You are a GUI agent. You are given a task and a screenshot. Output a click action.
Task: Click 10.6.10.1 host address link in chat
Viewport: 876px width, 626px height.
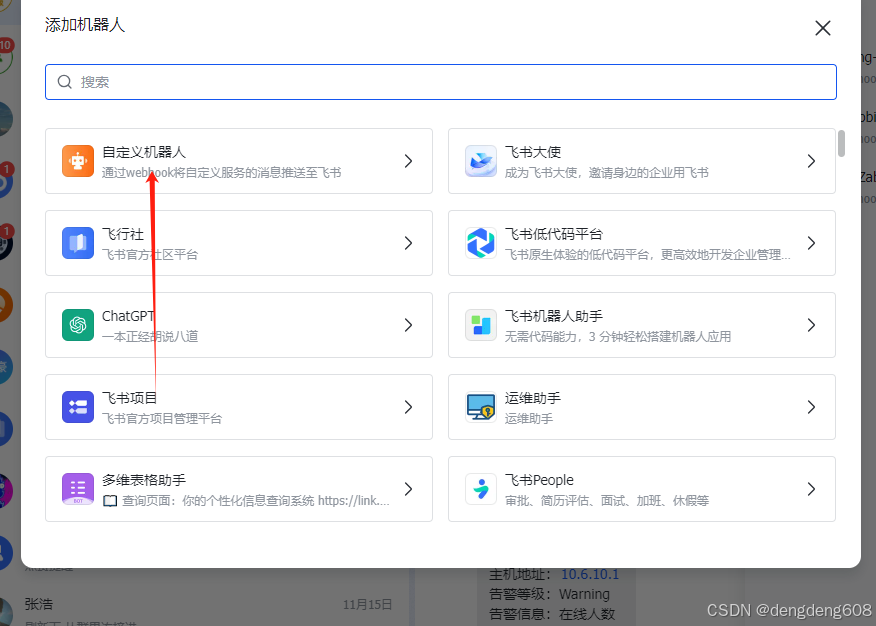pyautogui.click(x=590, y=574)
